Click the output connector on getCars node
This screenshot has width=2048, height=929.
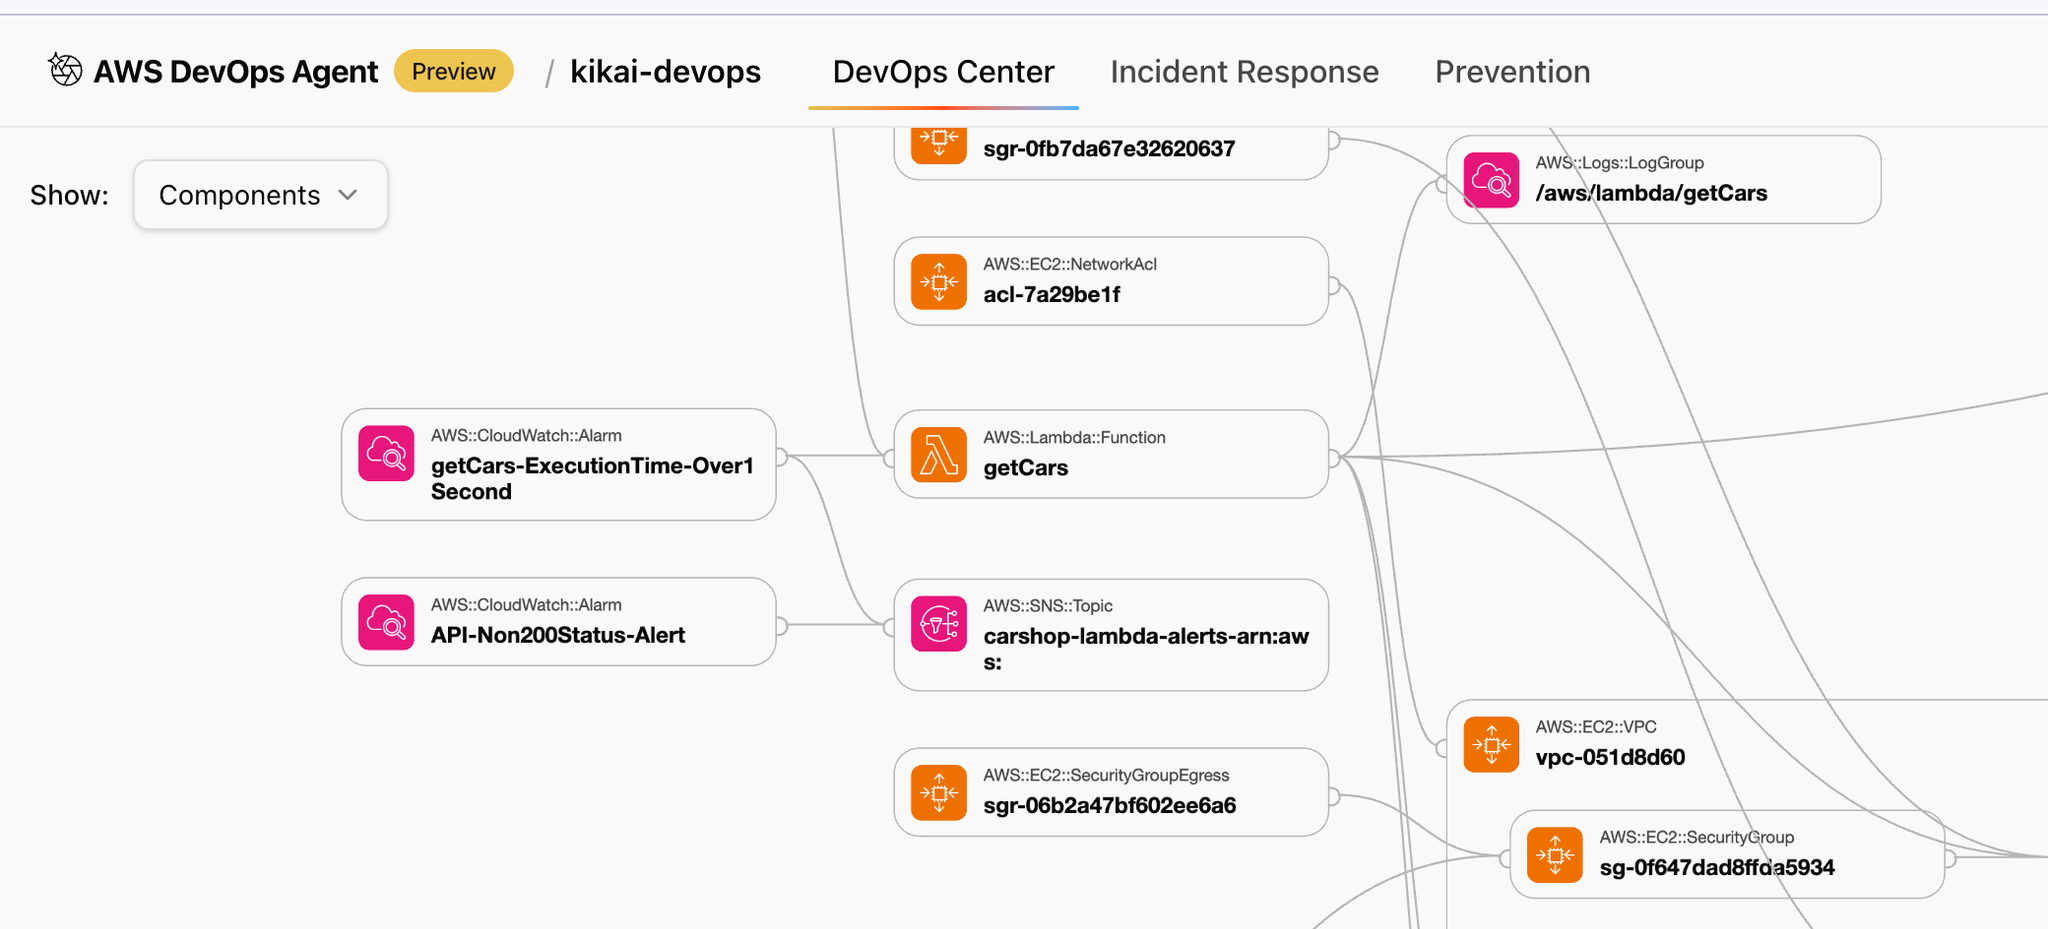(1332, 458)
